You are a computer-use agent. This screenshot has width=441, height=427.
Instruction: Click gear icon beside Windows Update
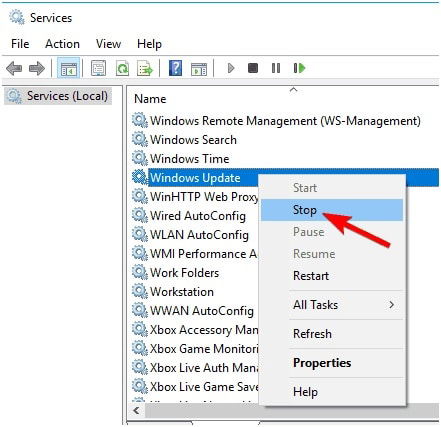click(x=140, y=177)
